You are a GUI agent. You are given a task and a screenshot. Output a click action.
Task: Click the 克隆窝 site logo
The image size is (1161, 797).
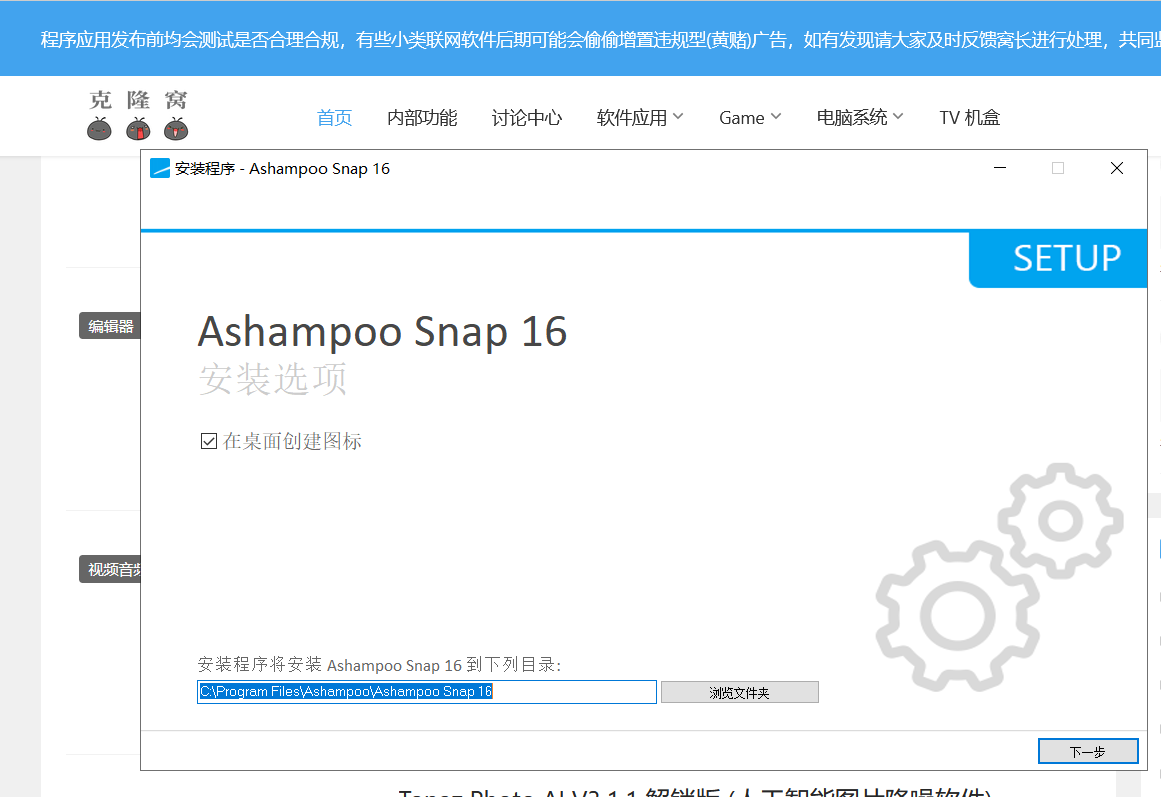pos(138,115)
